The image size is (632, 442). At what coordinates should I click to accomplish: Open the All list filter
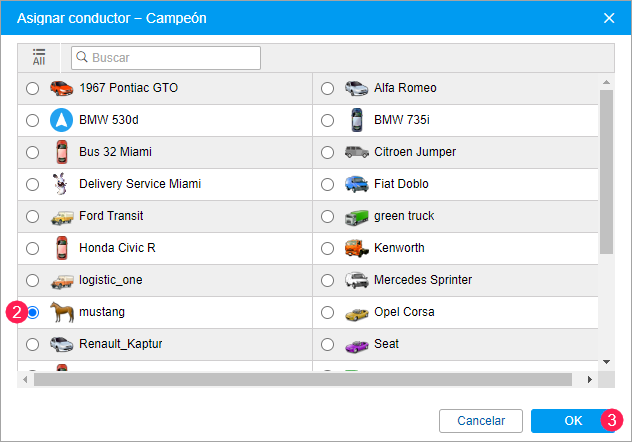point(39,58)
